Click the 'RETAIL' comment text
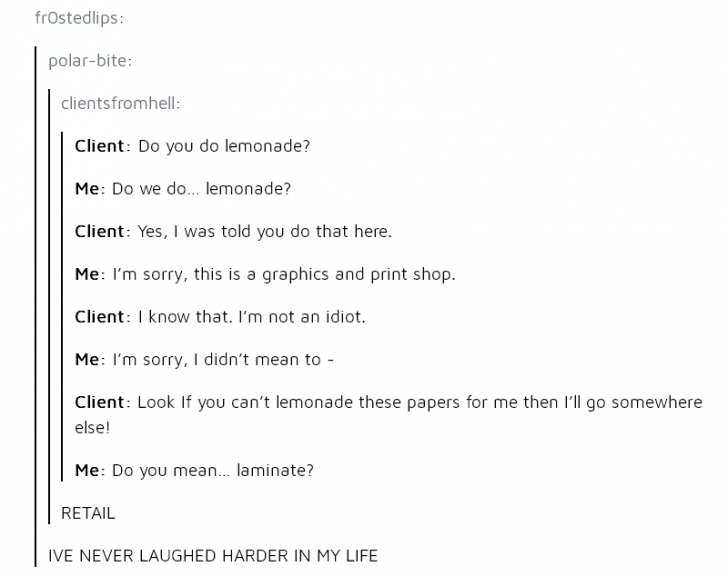This screenshot has width=728, height=576. 88,513
